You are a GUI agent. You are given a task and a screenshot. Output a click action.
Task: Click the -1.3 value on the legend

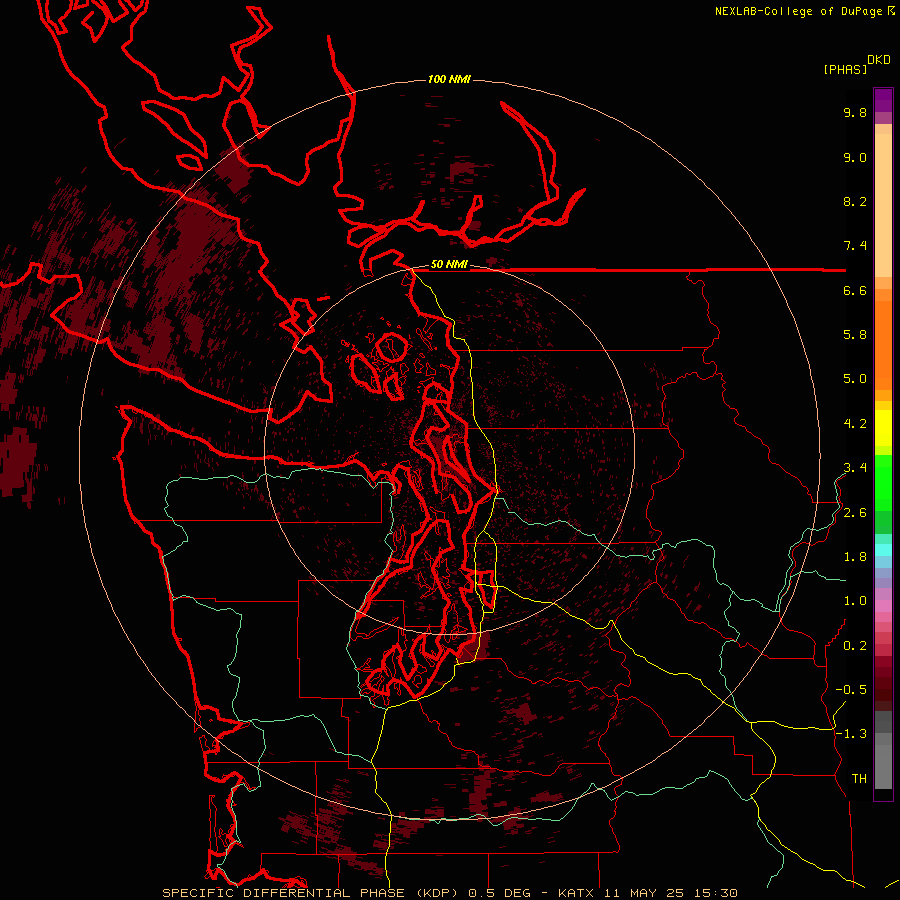[x=851, y=734]
